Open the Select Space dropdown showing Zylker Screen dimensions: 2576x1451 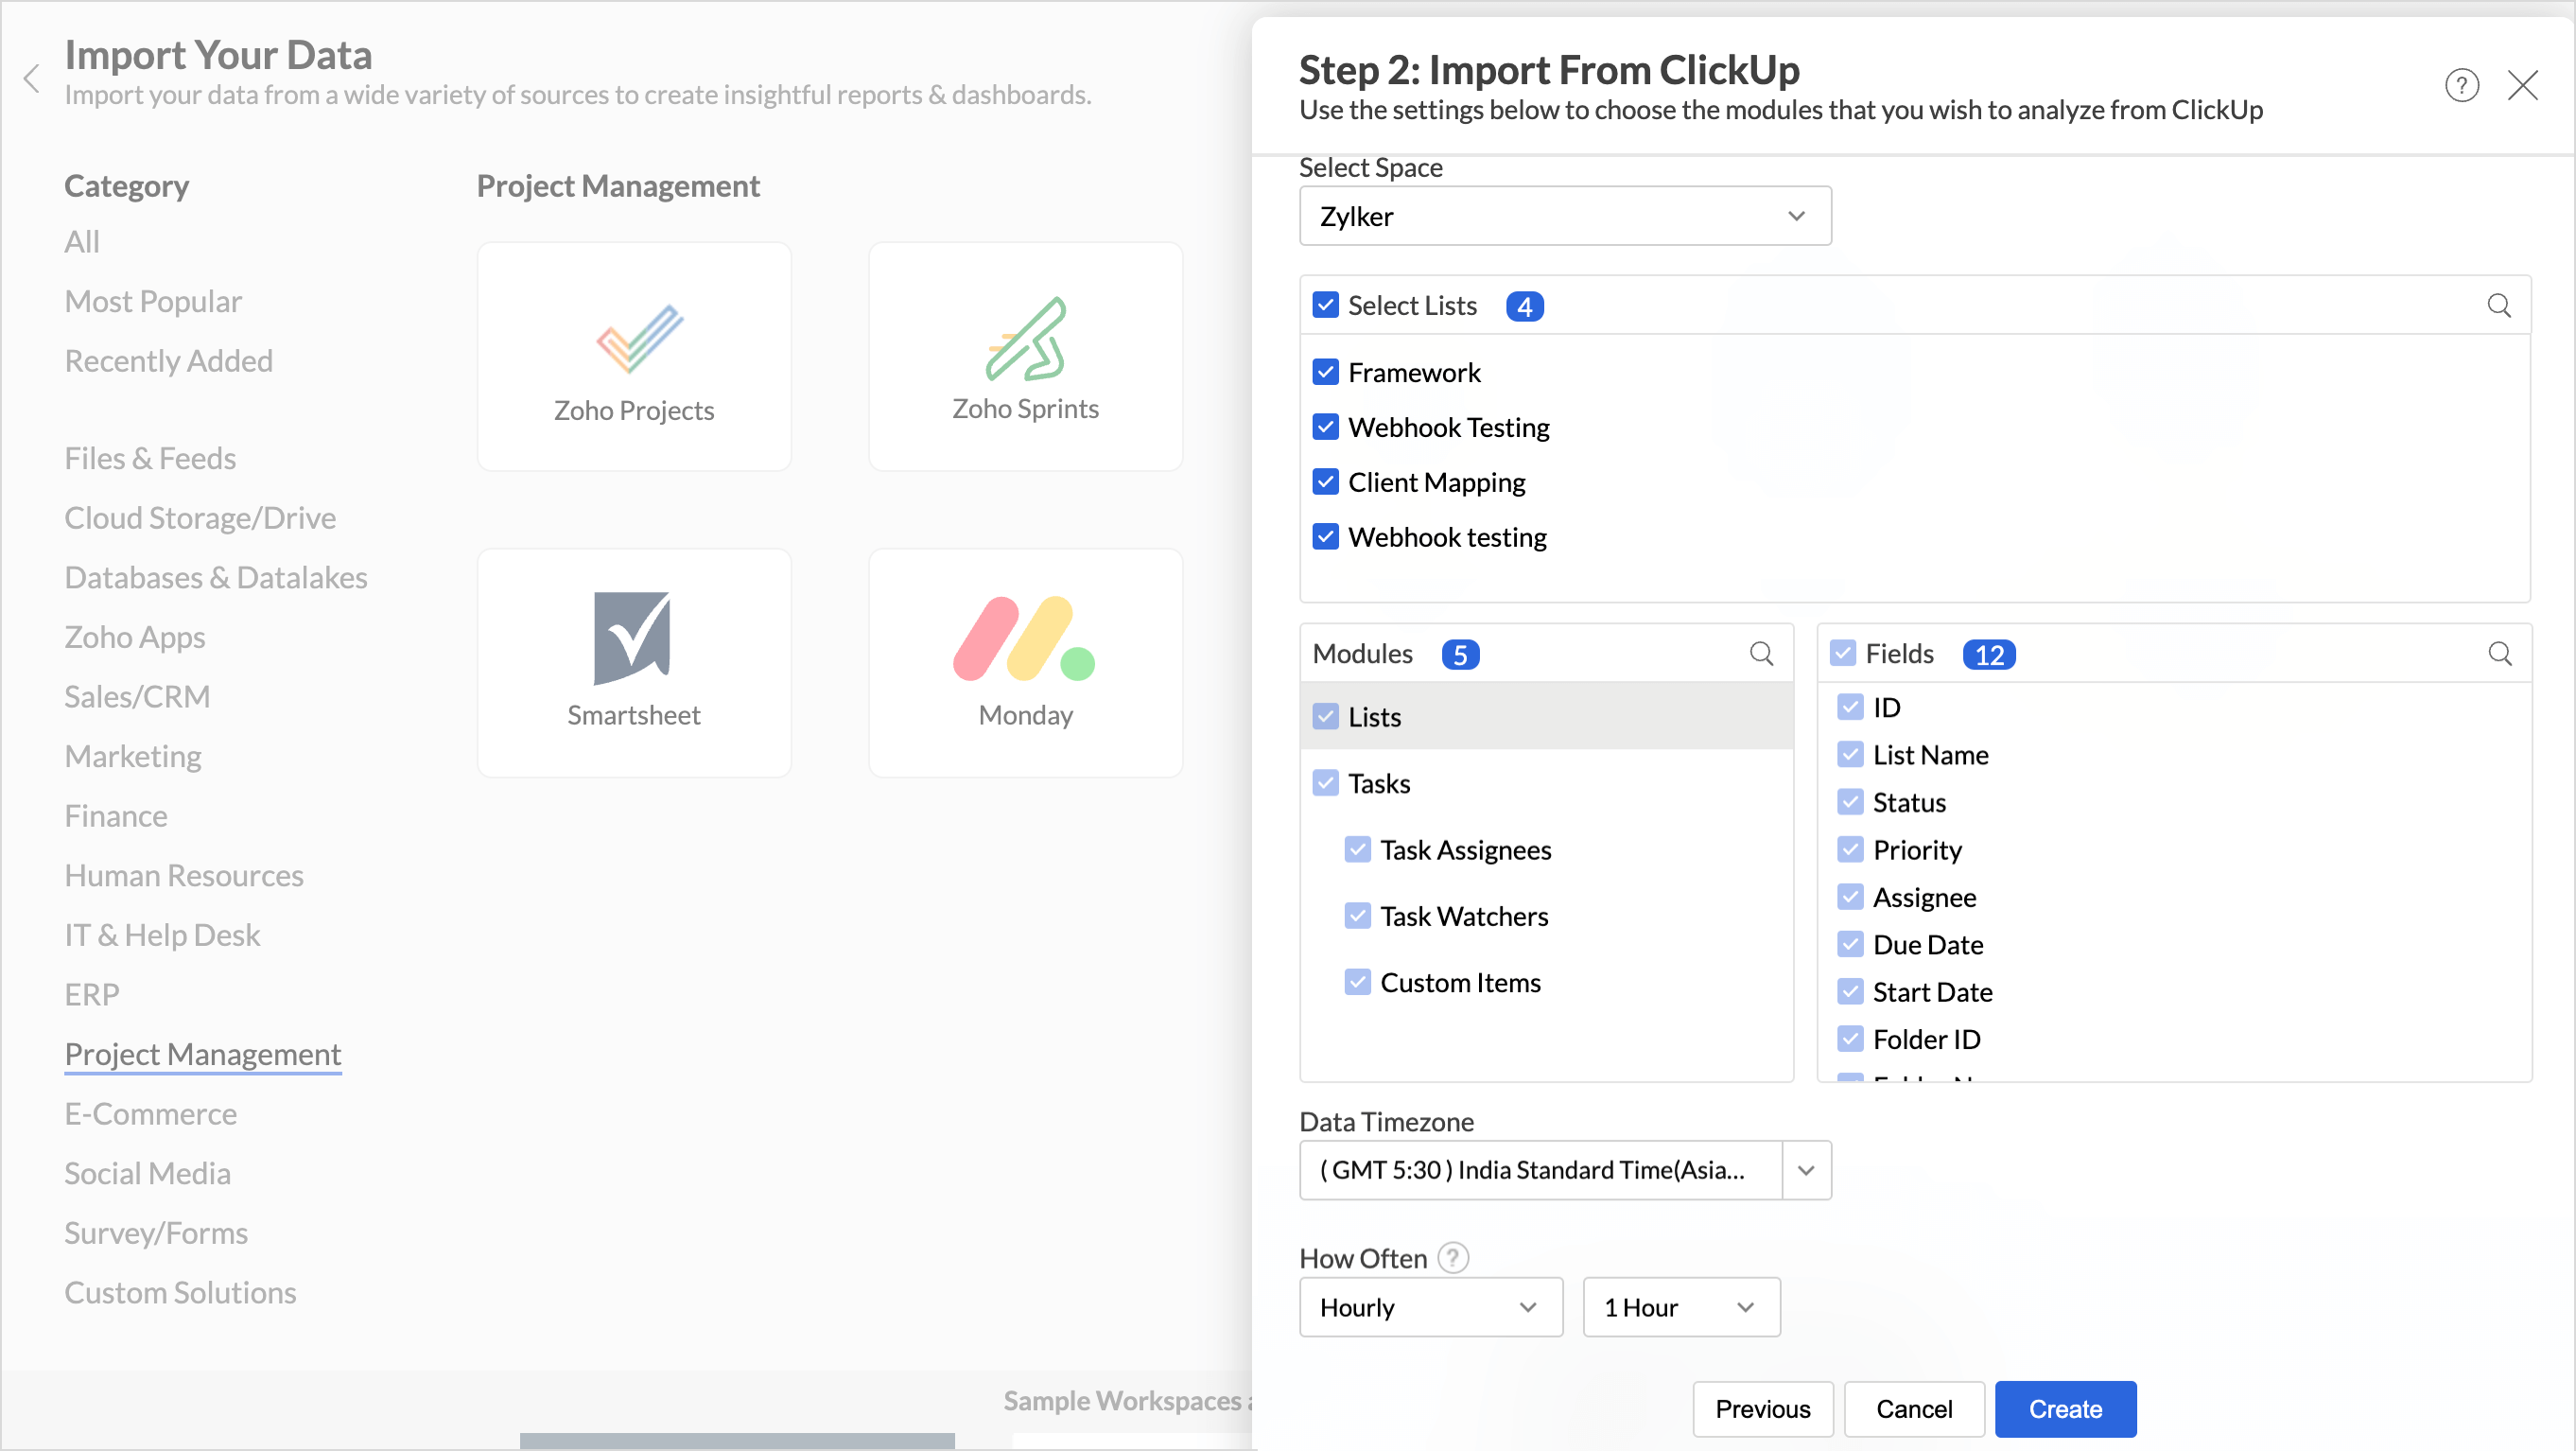[x=1565, y=216]
